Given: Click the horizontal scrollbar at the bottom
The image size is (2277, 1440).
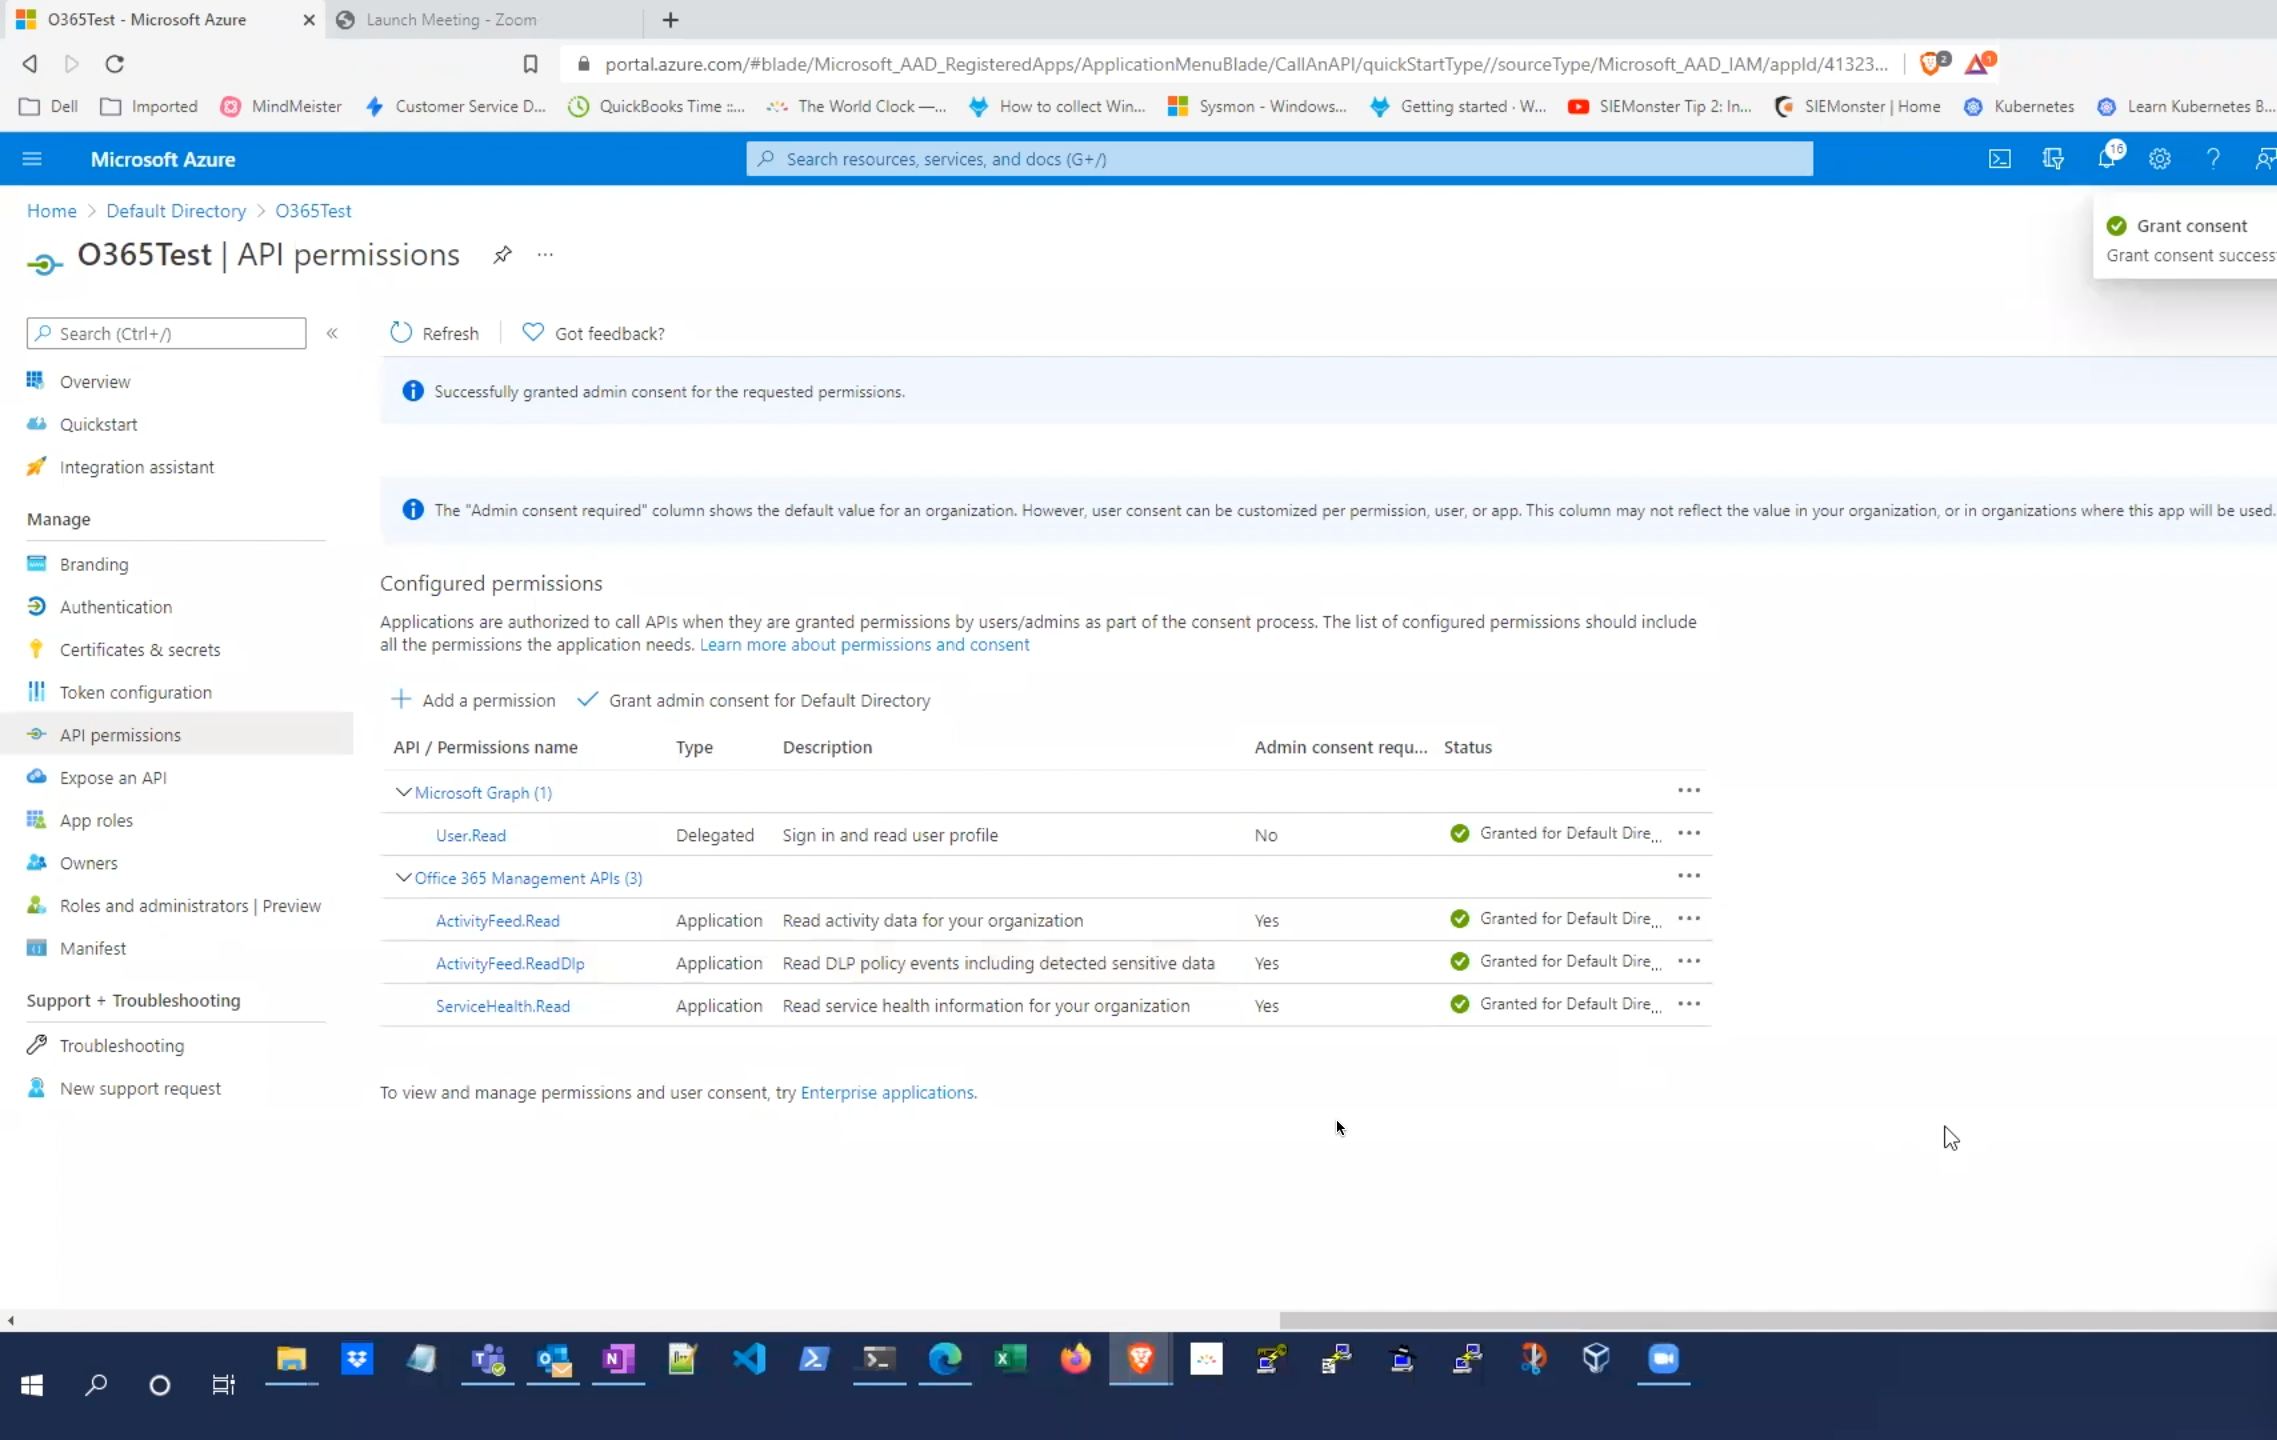Looking at the screenshot, I should (1776, 1320).
